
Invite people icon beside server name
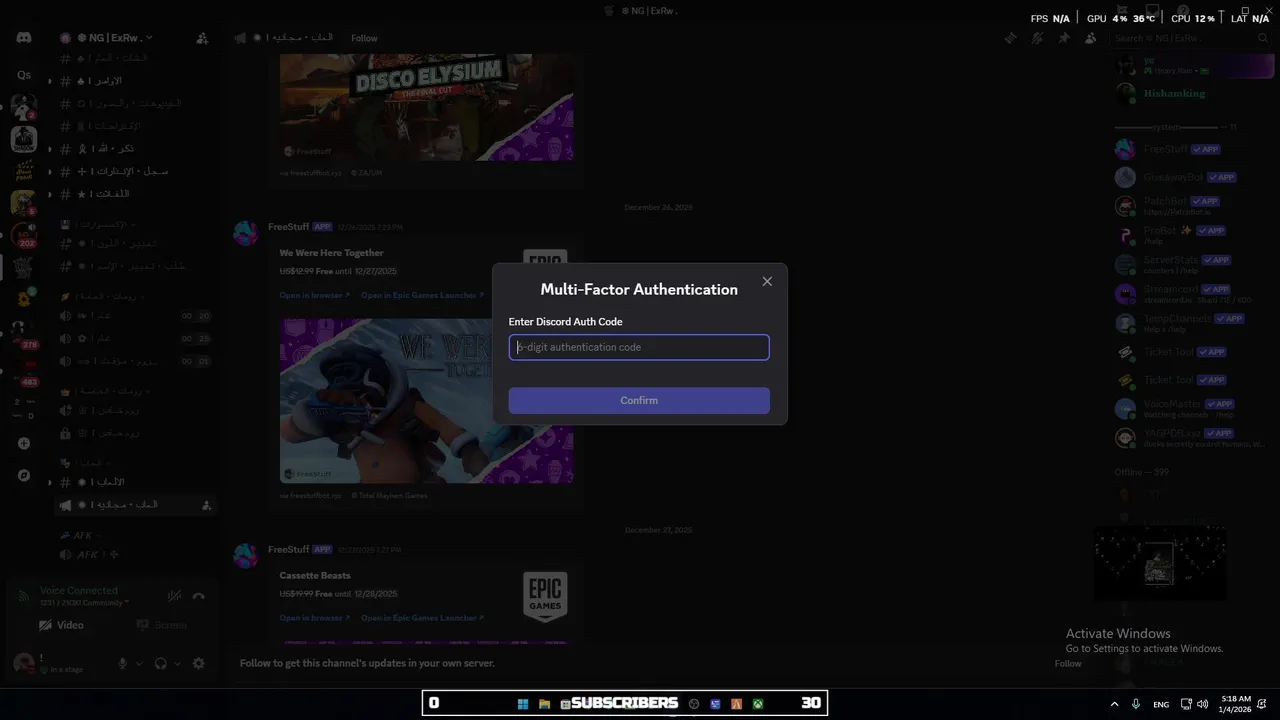[202, 38]
